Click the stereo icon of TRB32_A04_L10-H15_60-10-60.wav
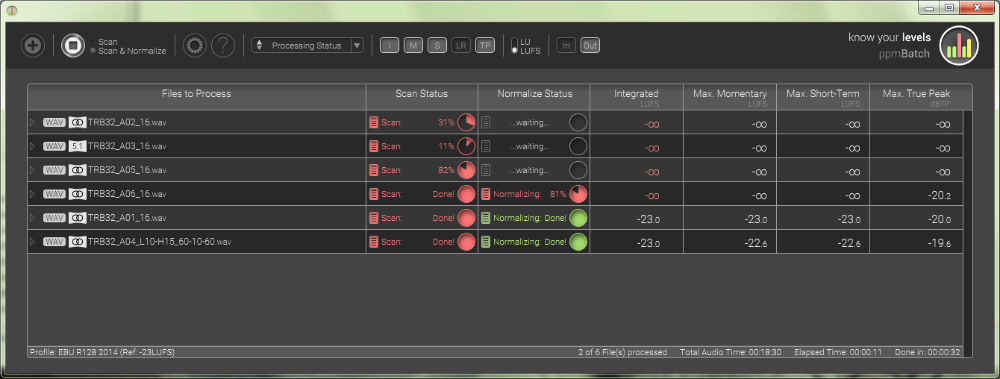This screenshot has height=379, width=1000. tap(77, 242)
